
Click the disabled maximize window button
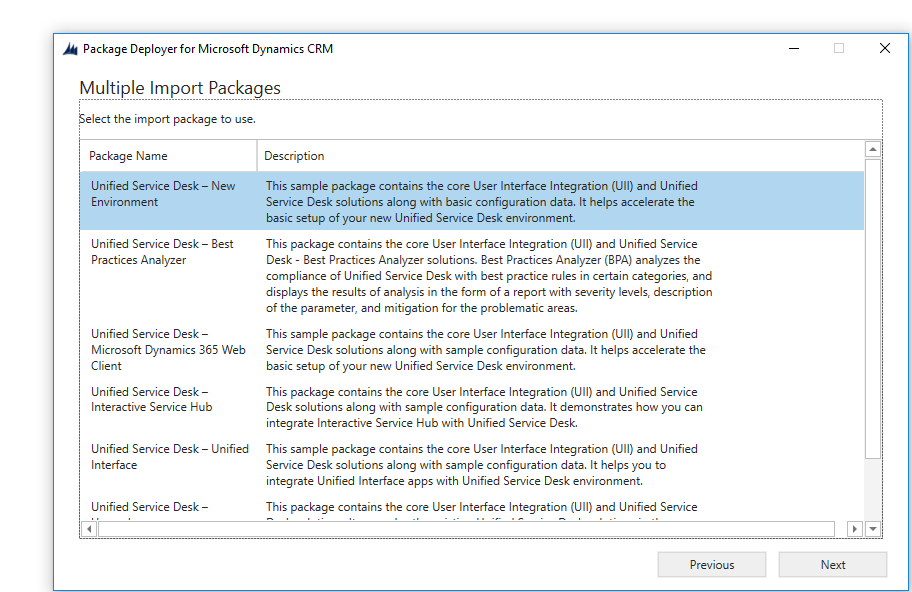[839, 48]
